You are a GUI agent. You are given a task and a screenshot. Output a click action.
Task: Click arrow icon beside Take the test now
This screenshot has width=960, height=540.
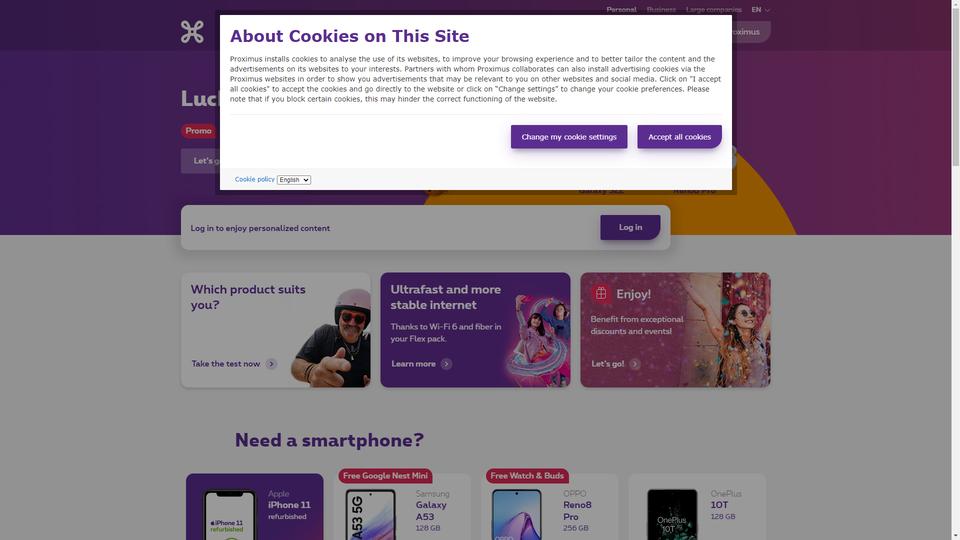271,364
